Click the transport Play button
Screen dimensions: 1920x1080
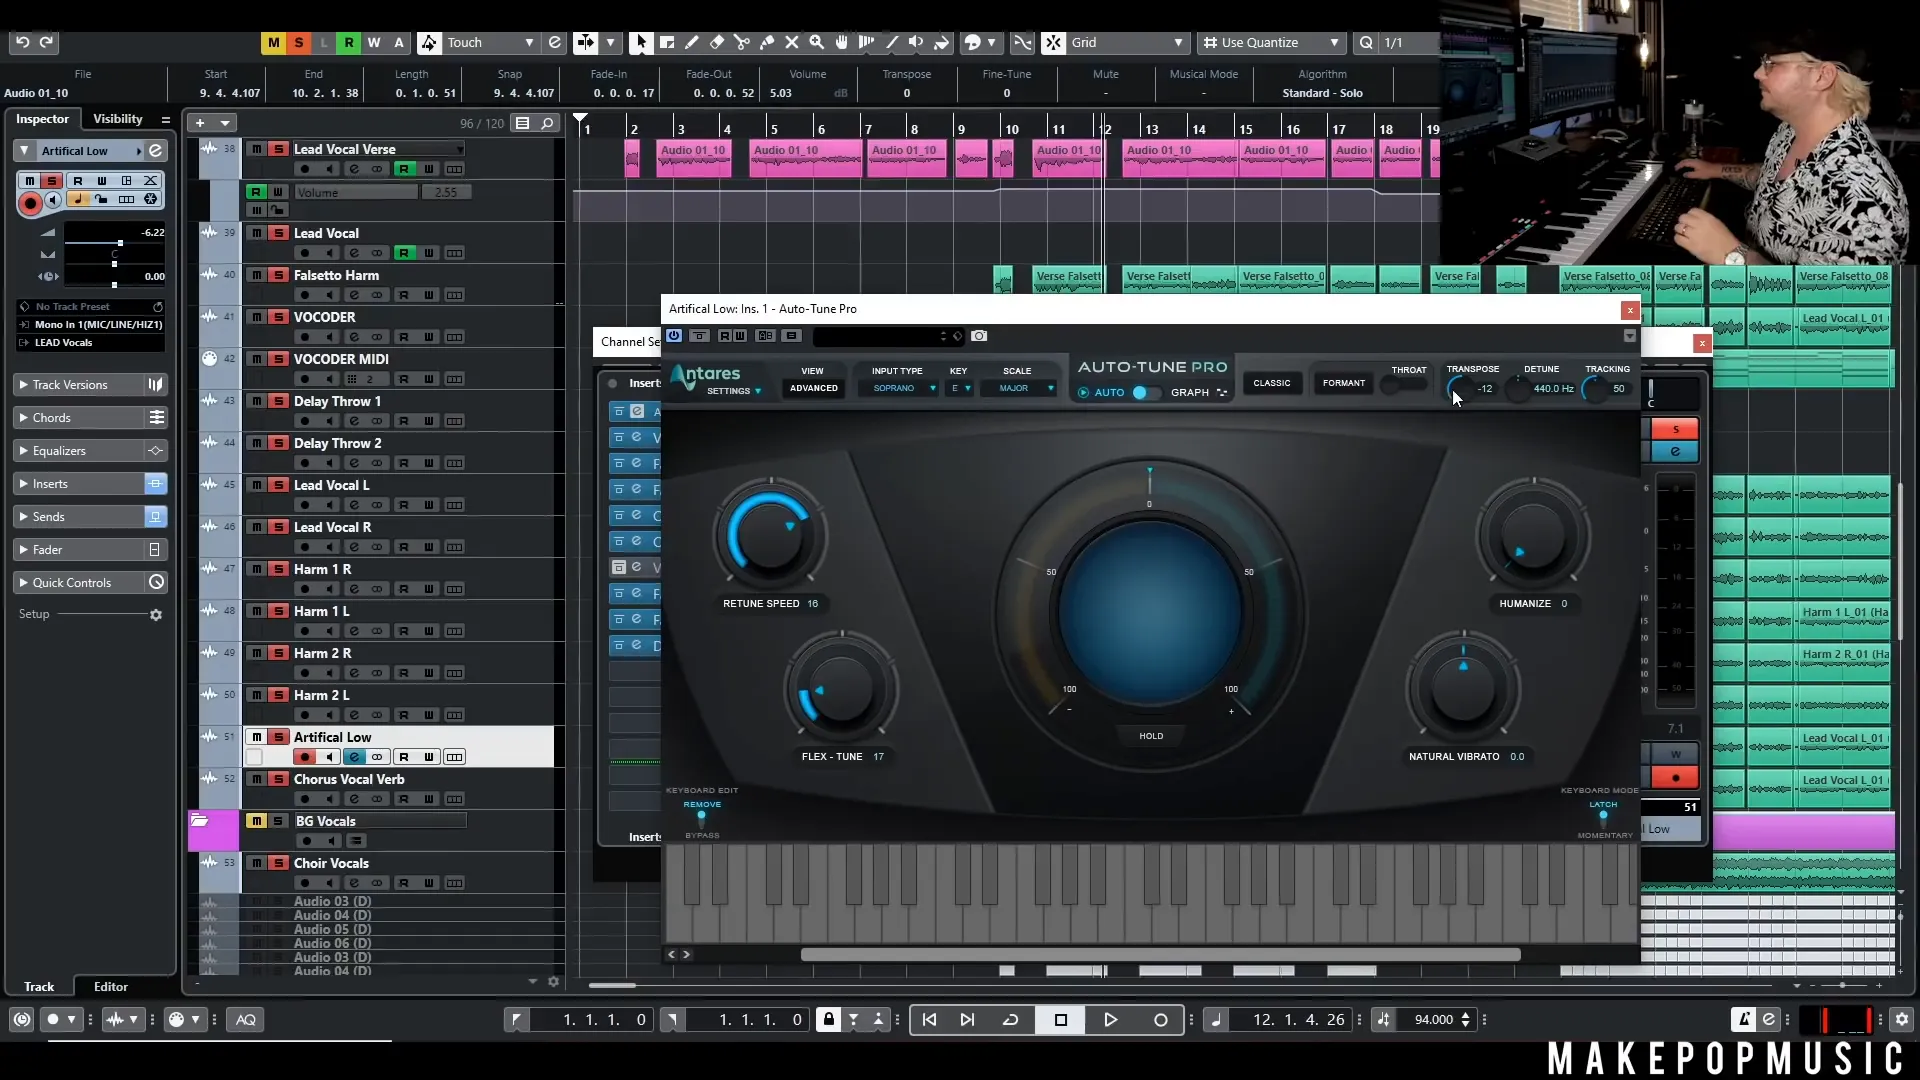point(1110,1020)
